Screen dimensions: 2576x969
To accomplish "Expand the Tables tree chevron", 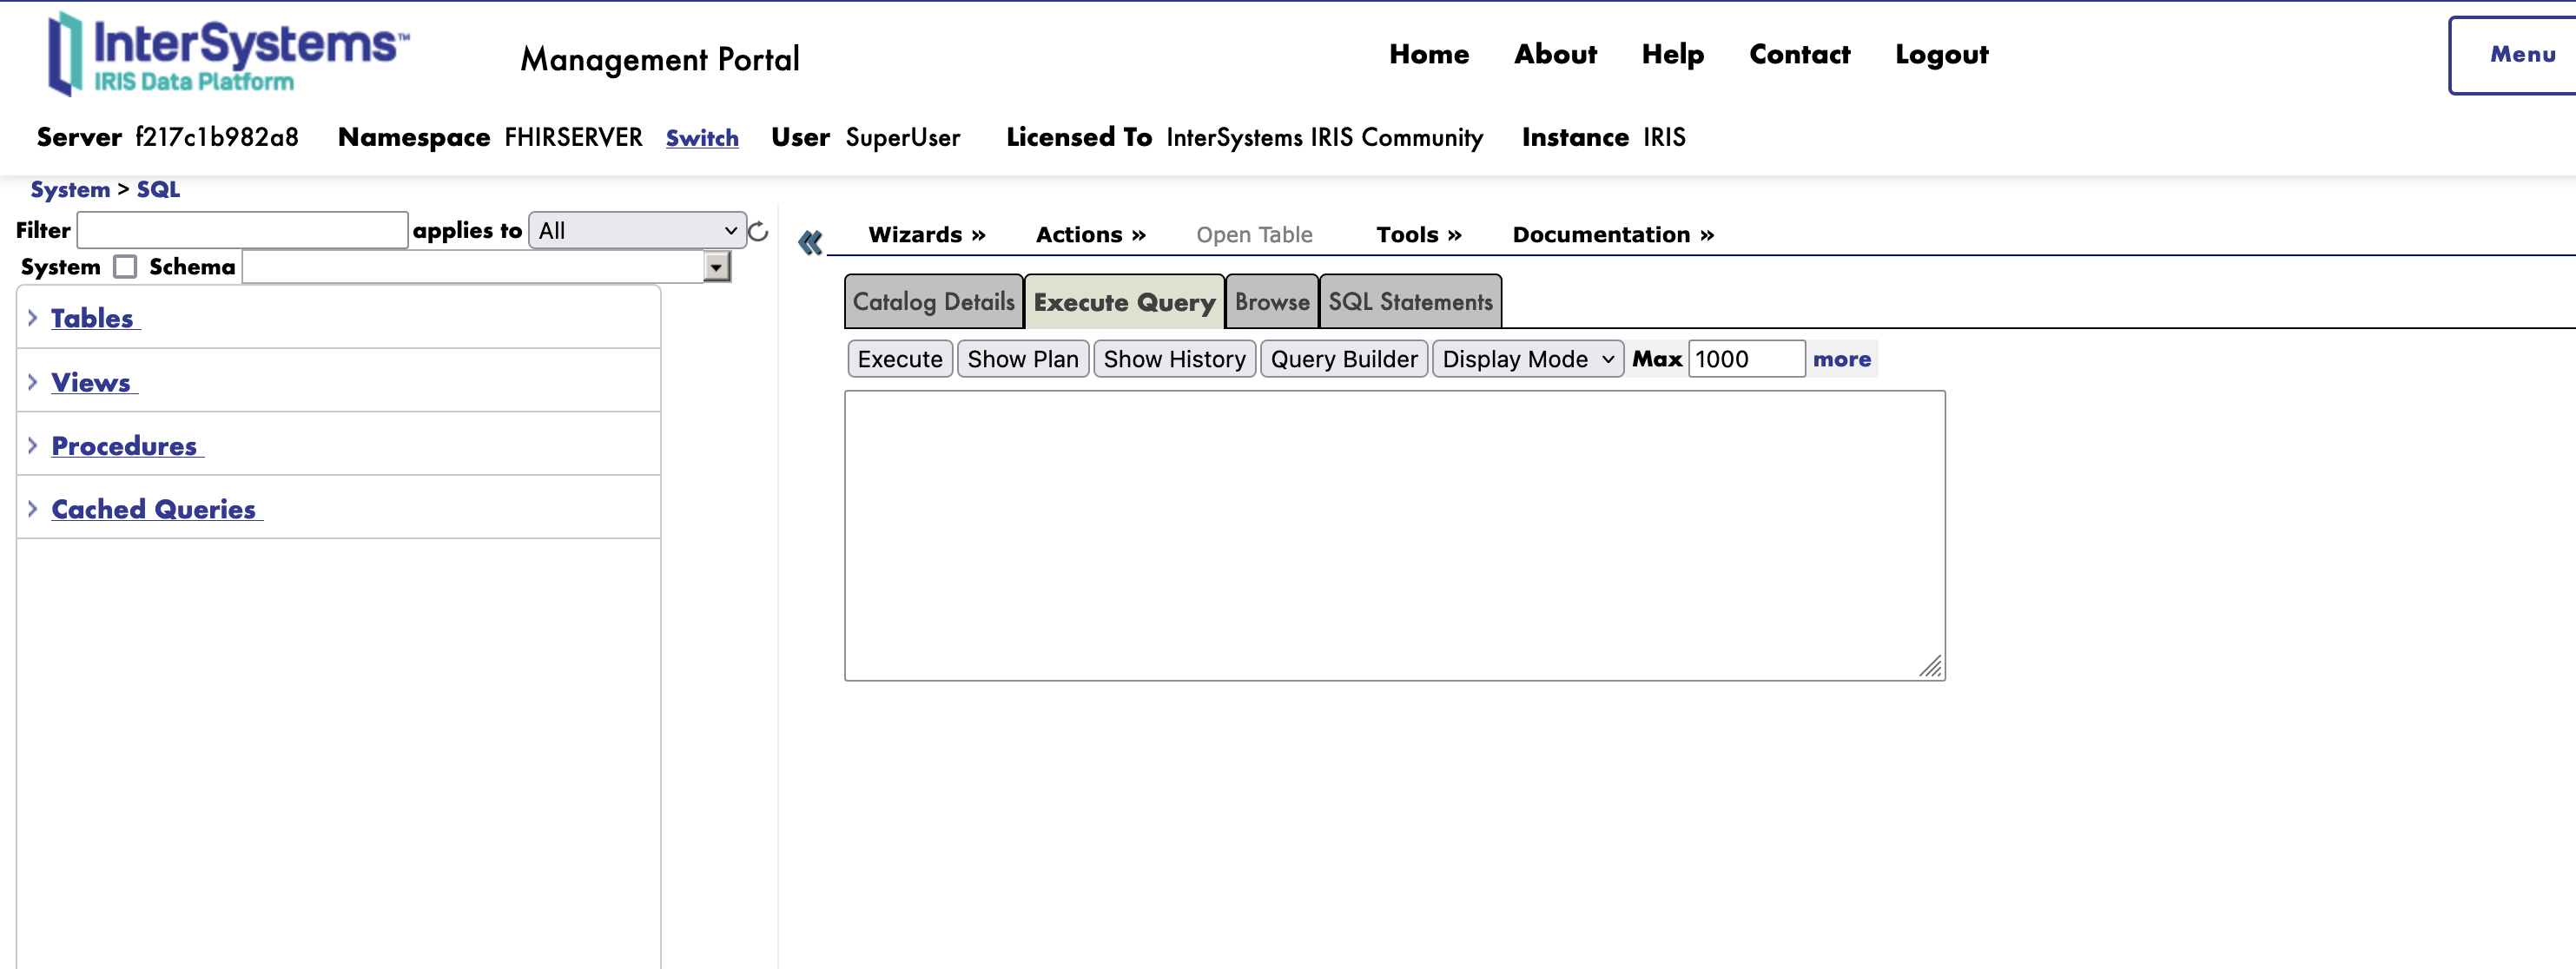I will click(x=33, y=318).
